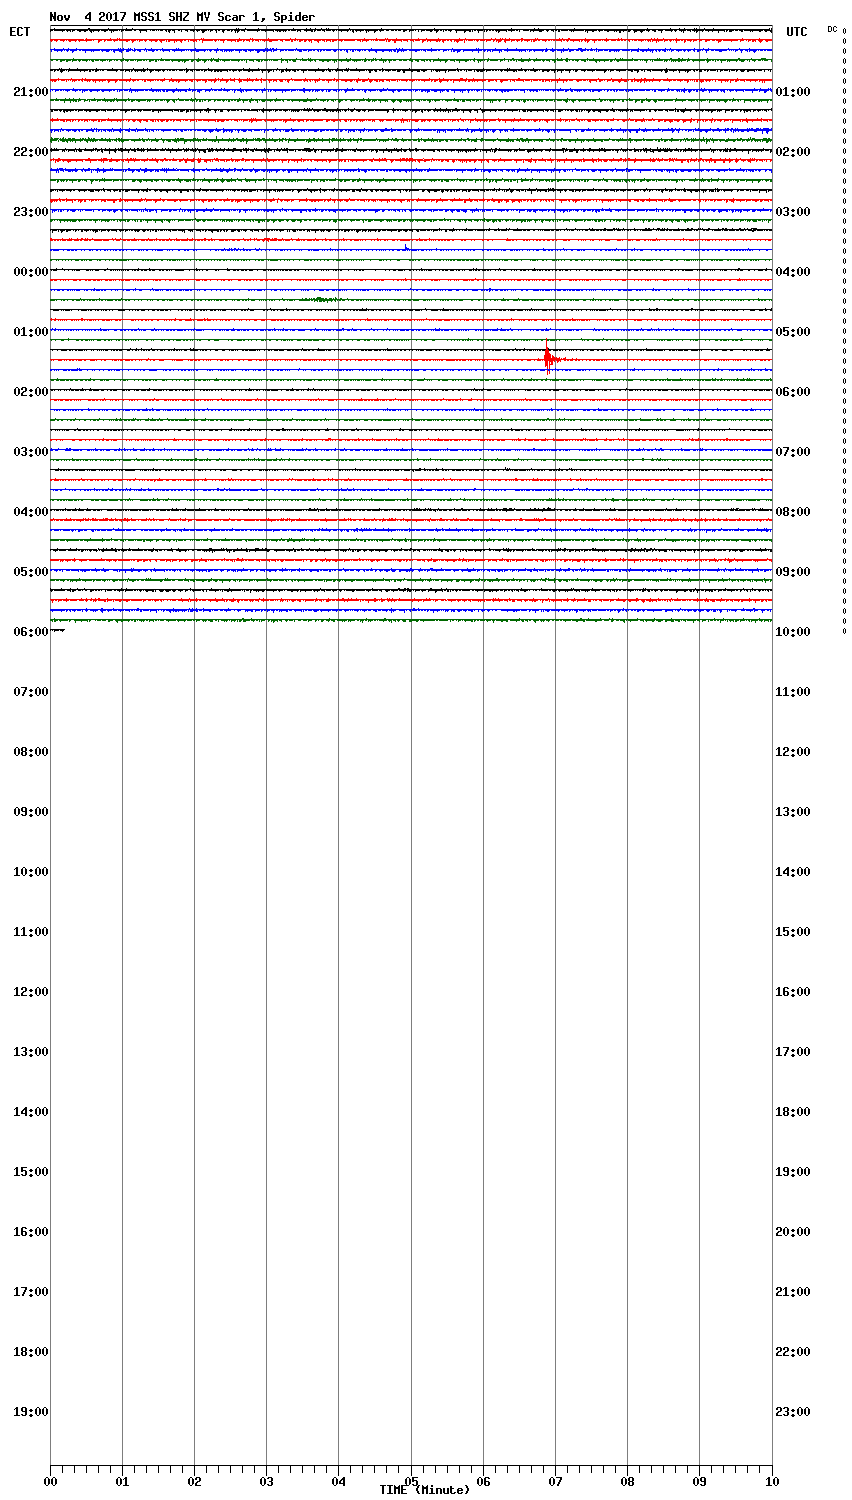Click the 13:00 label on the UTC axis

click(793, 812)
